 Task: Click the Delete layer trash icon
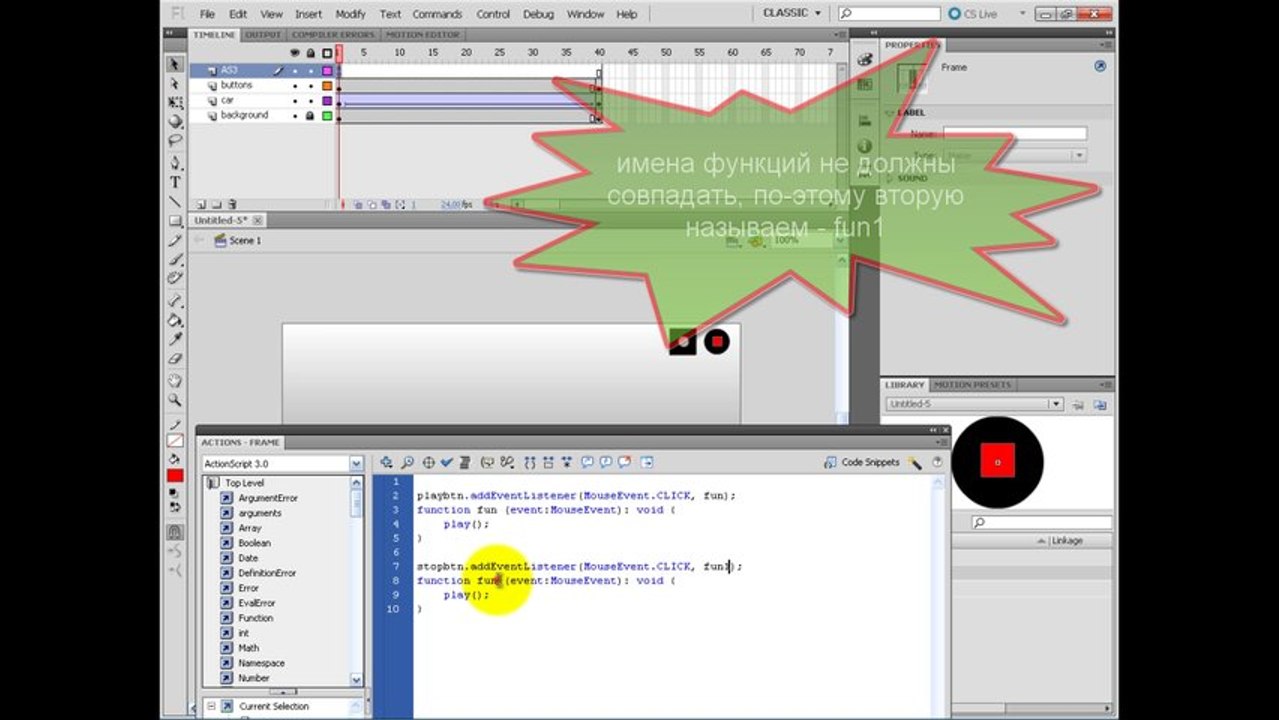(232, 204)
